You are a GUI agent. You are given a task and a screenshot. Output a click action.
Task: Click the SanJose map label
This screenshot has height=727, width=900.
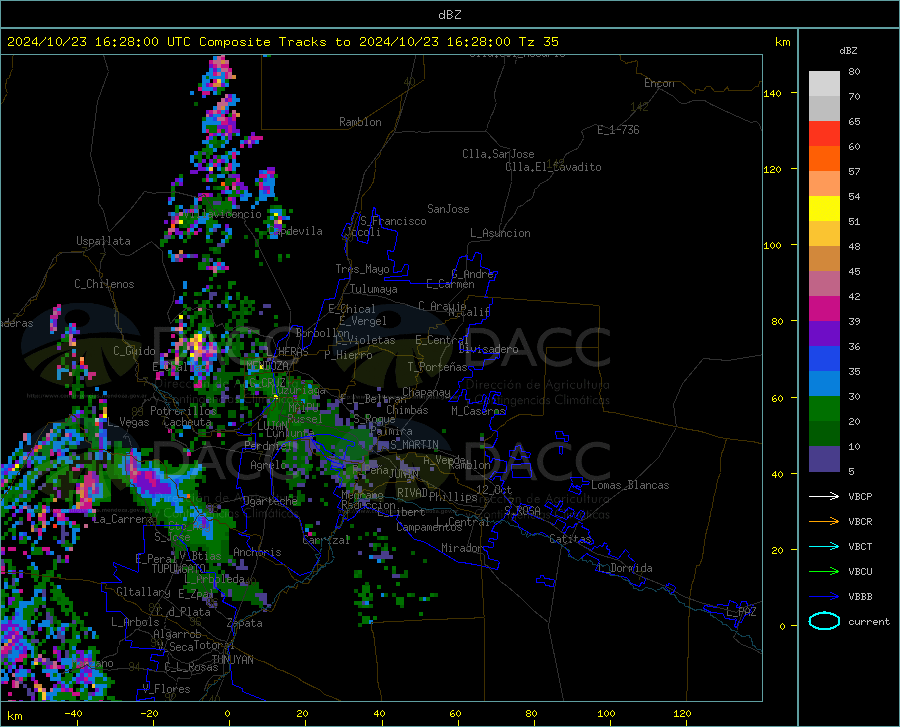pyautogui.click(x=448, y=209)
